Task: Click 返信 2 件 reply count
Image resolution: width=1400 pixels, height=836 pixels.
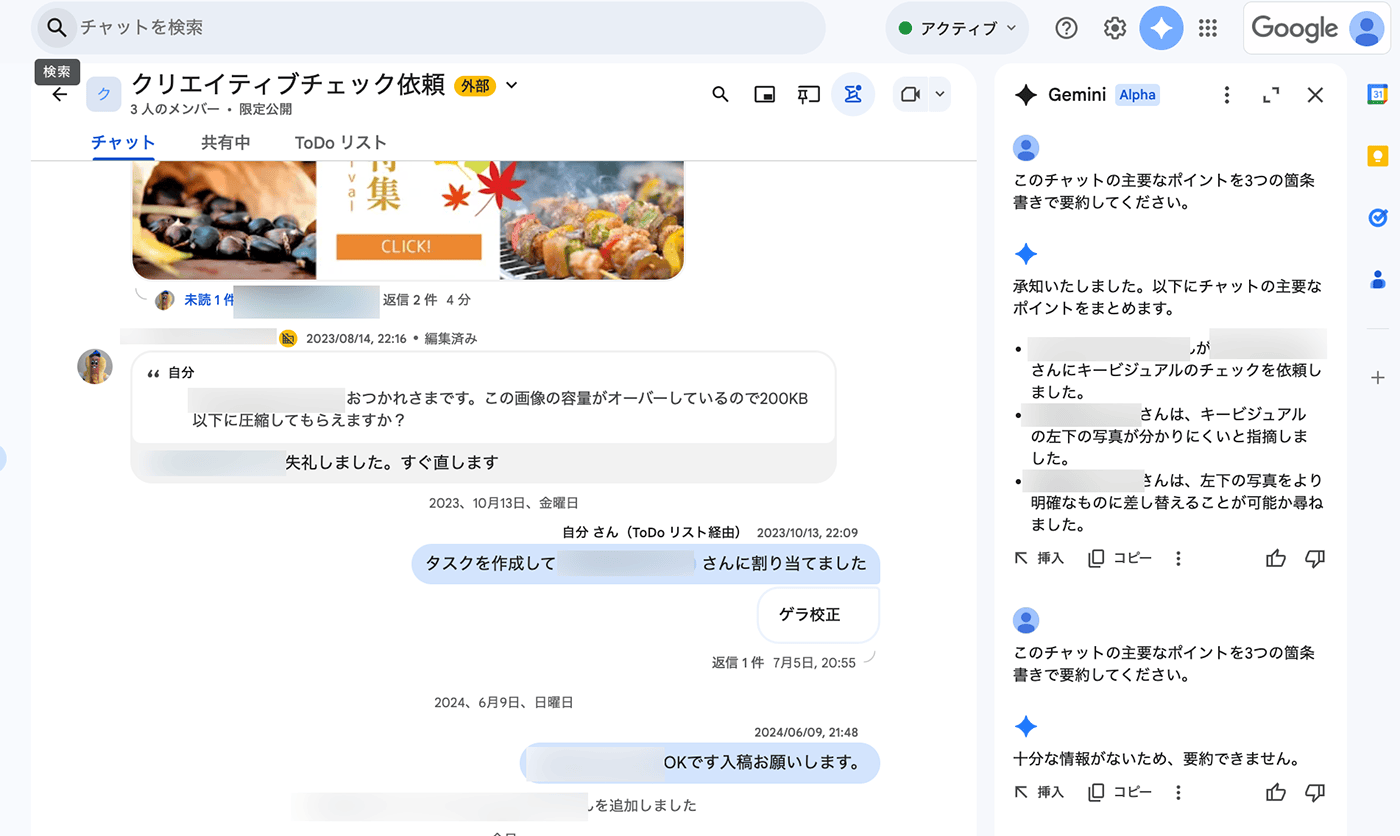Action: (x=410, y=300)
